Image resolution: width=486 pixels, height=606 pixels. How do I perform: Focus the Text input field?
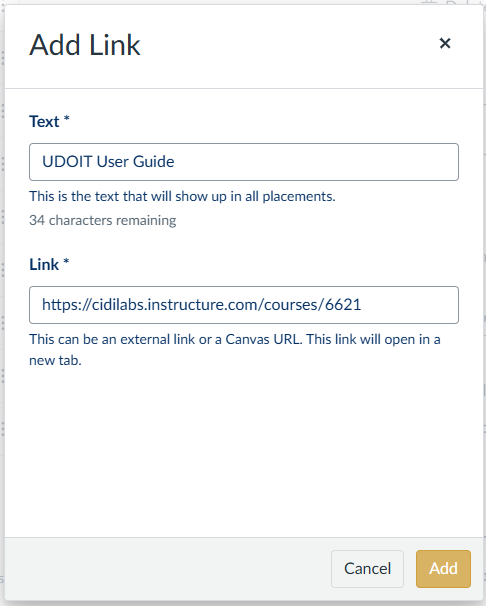(x=244, y=162)
